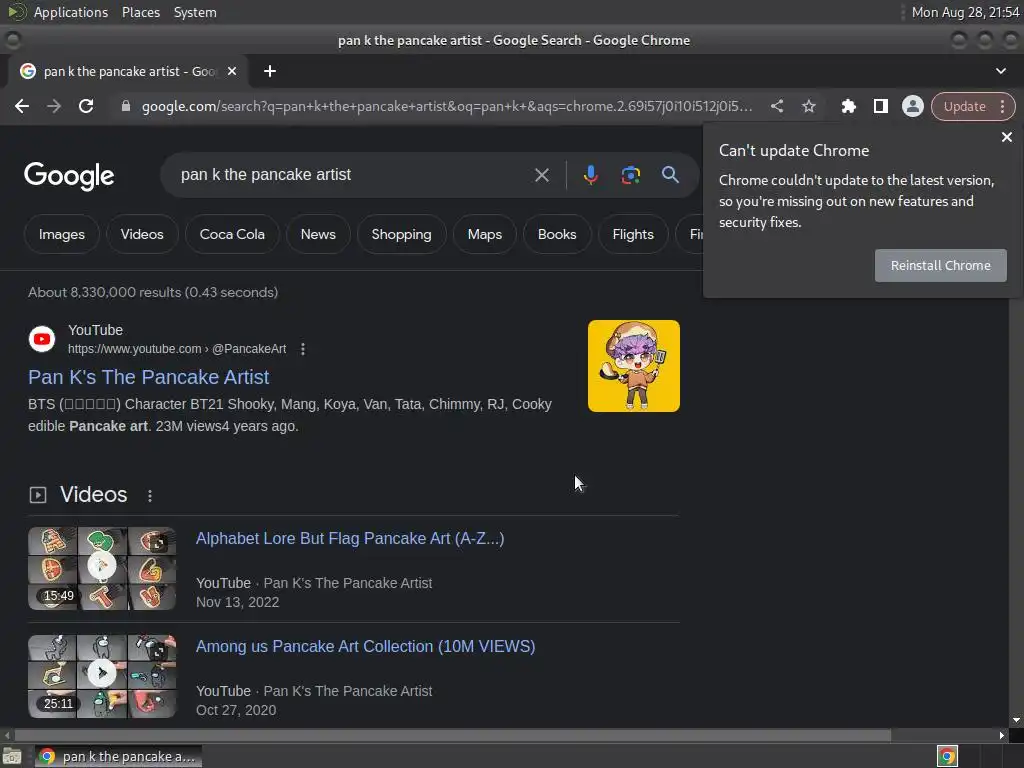
Task: Click the address bar URL
Action: 447,106
